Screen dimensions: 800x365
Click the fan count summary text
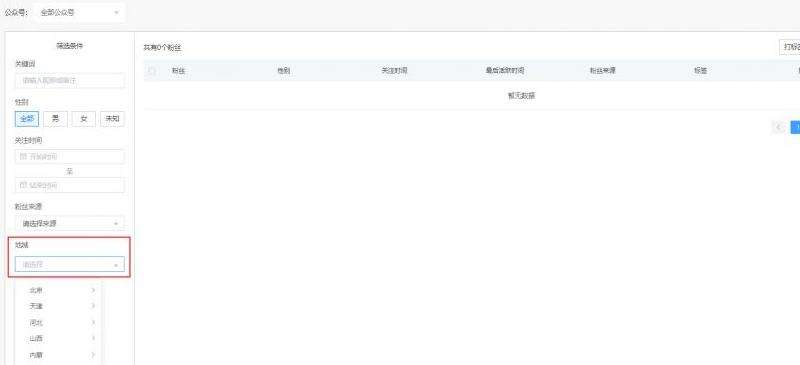162,47
